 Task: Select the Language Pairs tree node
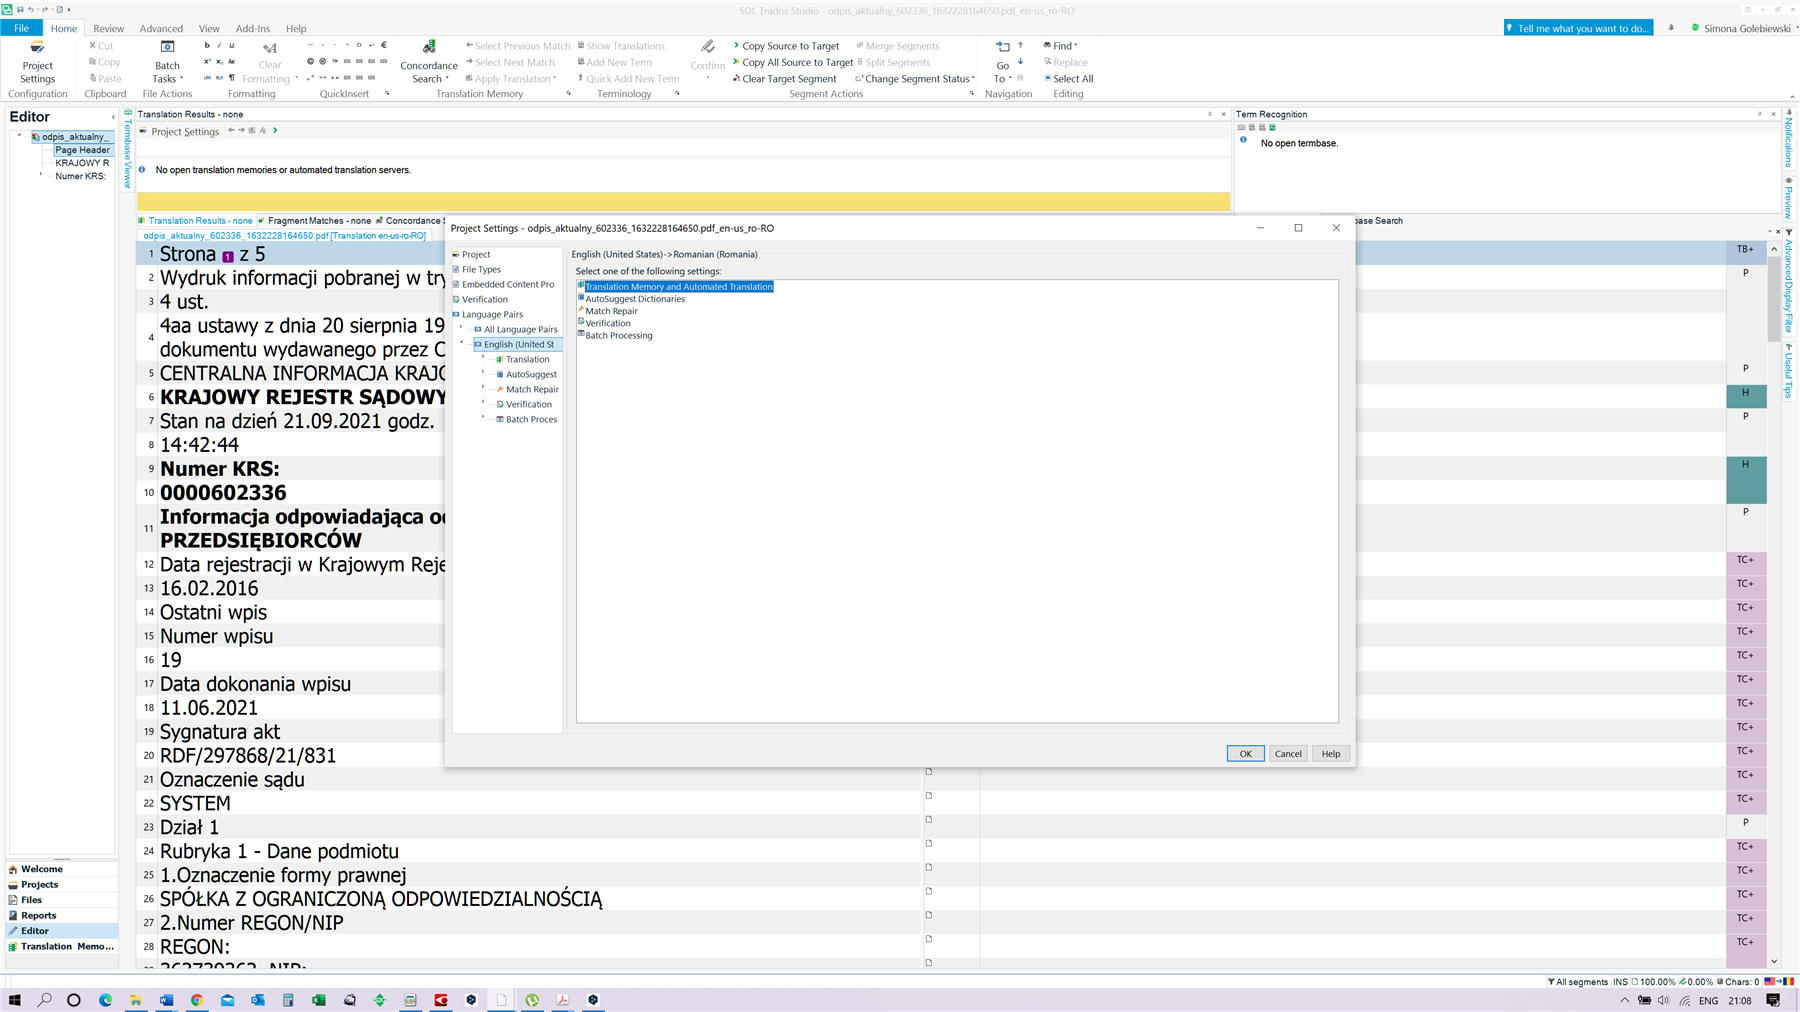click(492, 314)
